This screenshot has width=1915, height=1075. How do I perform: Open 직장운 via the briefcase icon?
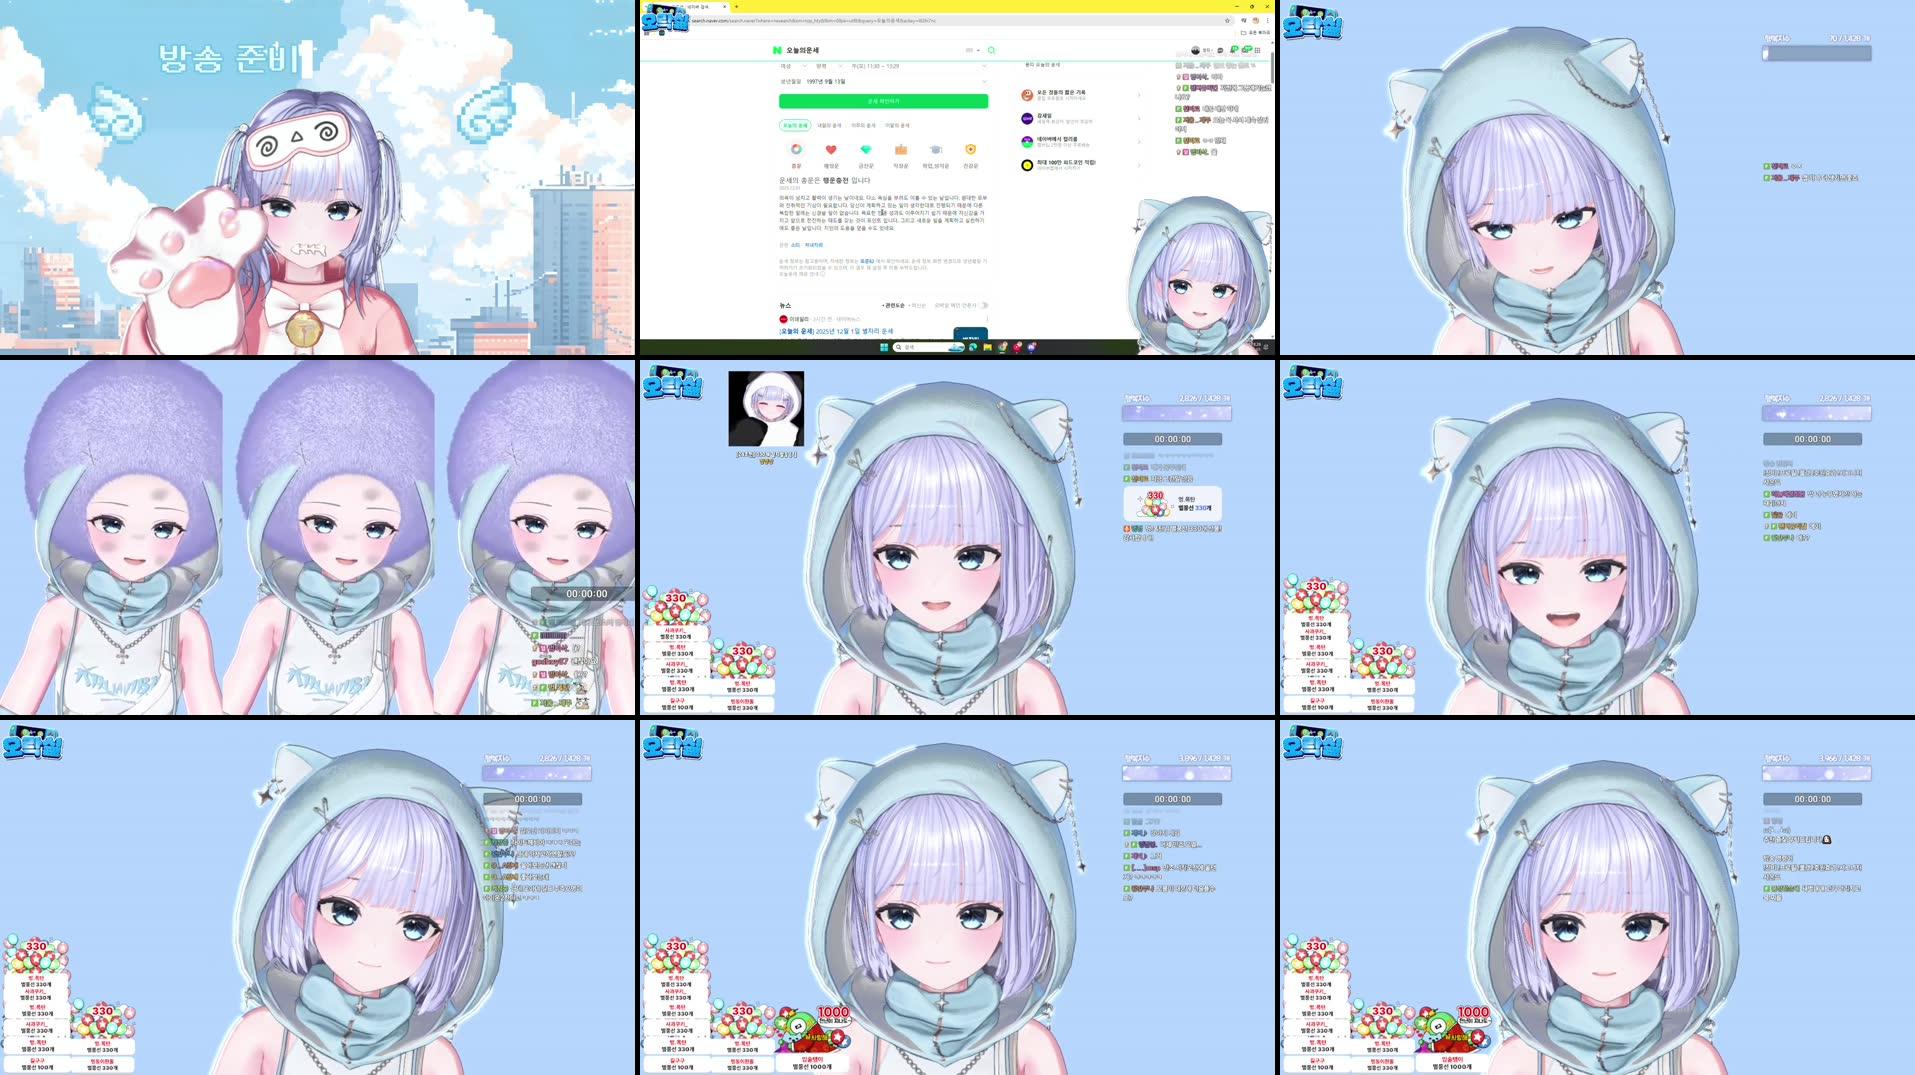point(901,149)
